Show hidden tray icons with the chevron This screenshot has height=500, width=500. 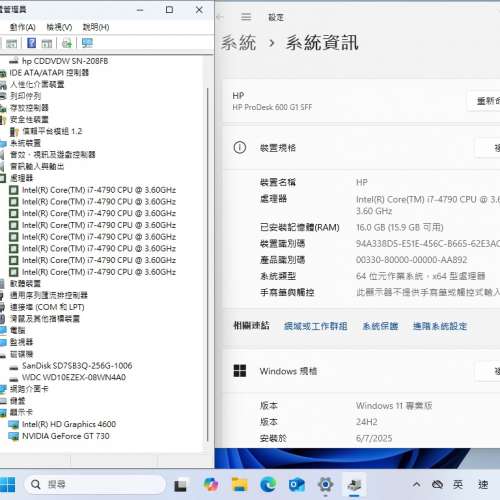(x=416, y=484)
